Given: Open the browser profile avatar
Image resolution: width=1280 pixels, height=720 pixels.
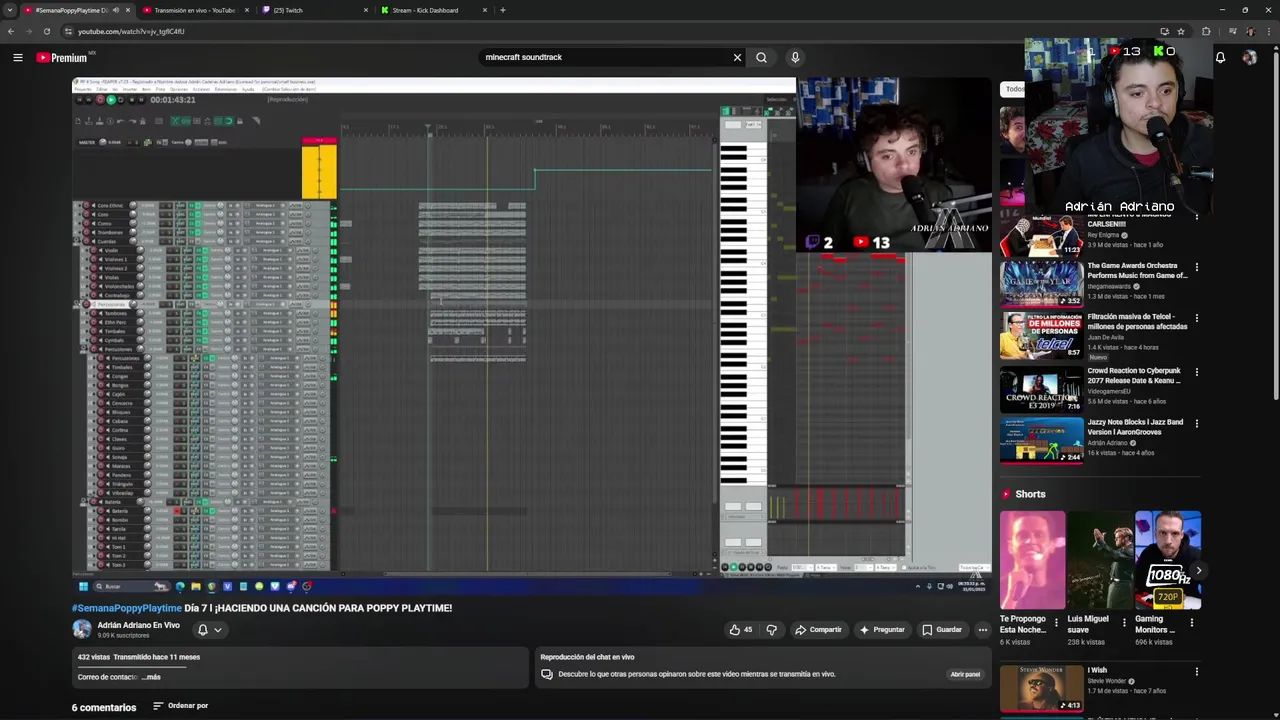Looking at the screenshot, I should pyautogui.click(x=1250, y=31).
